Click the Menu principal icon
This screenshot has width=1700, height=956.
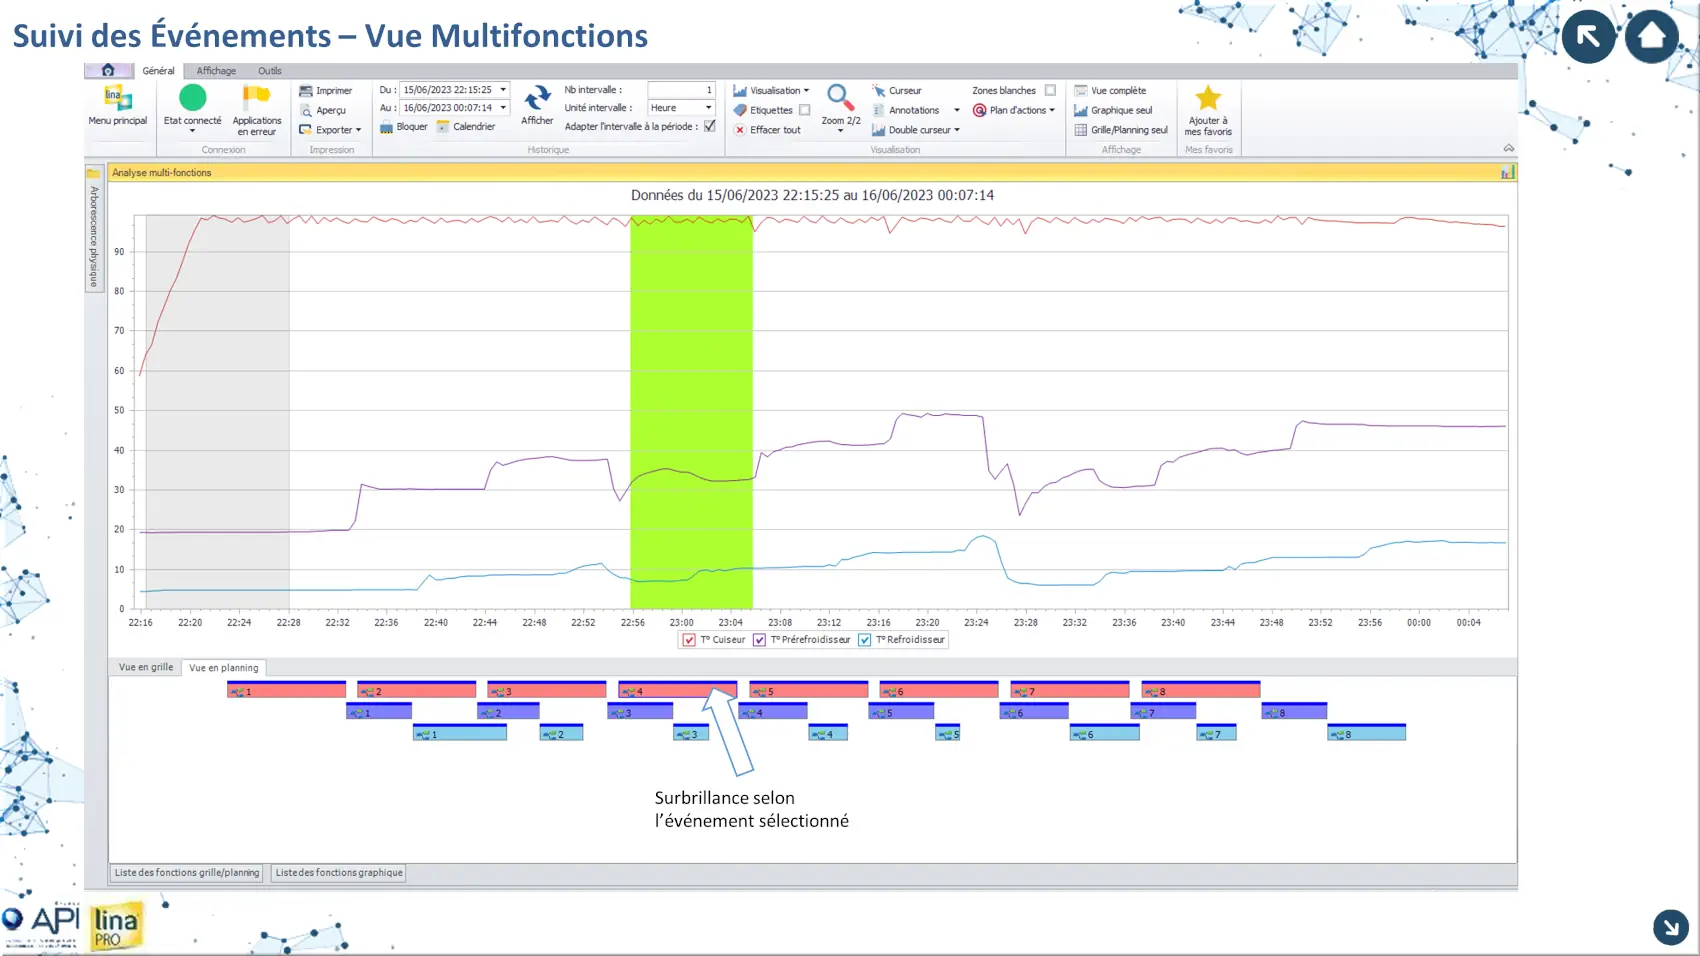click(x=117, y=99)
